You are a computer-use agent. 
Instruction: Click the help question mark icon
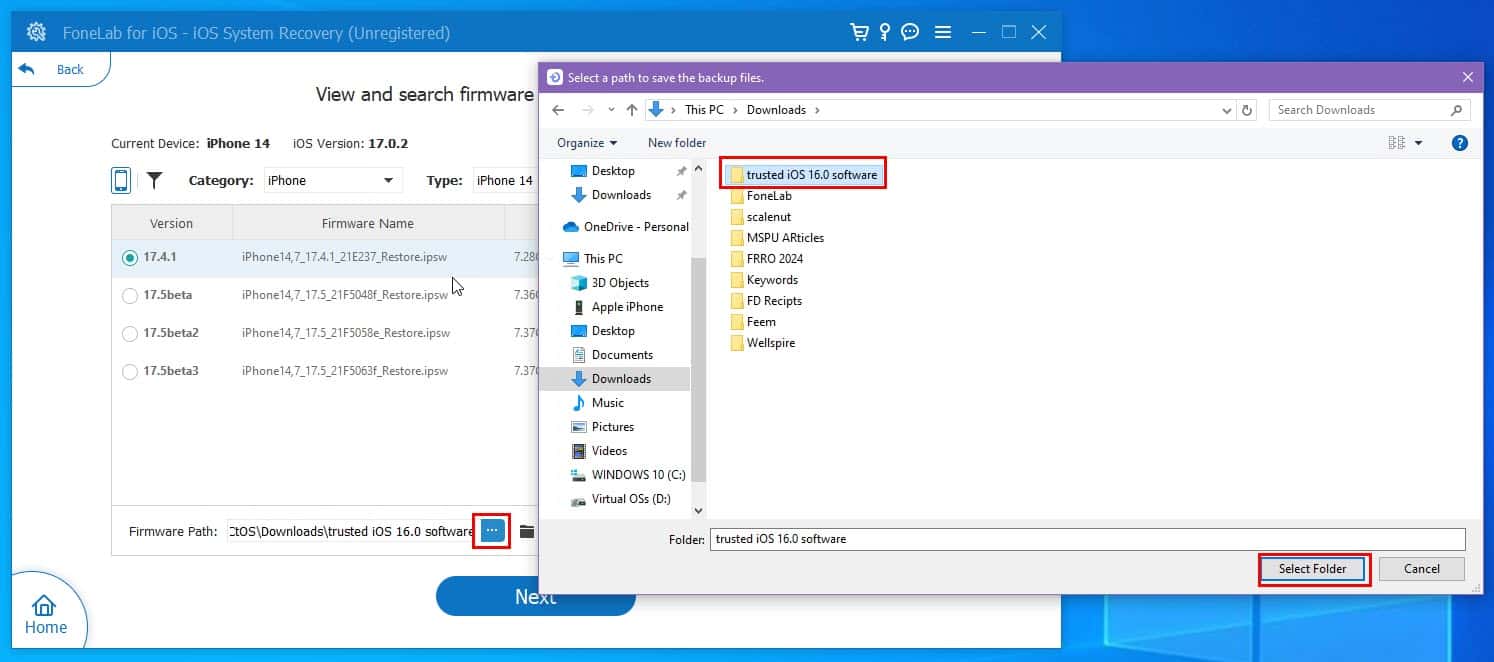point(1459,143)
